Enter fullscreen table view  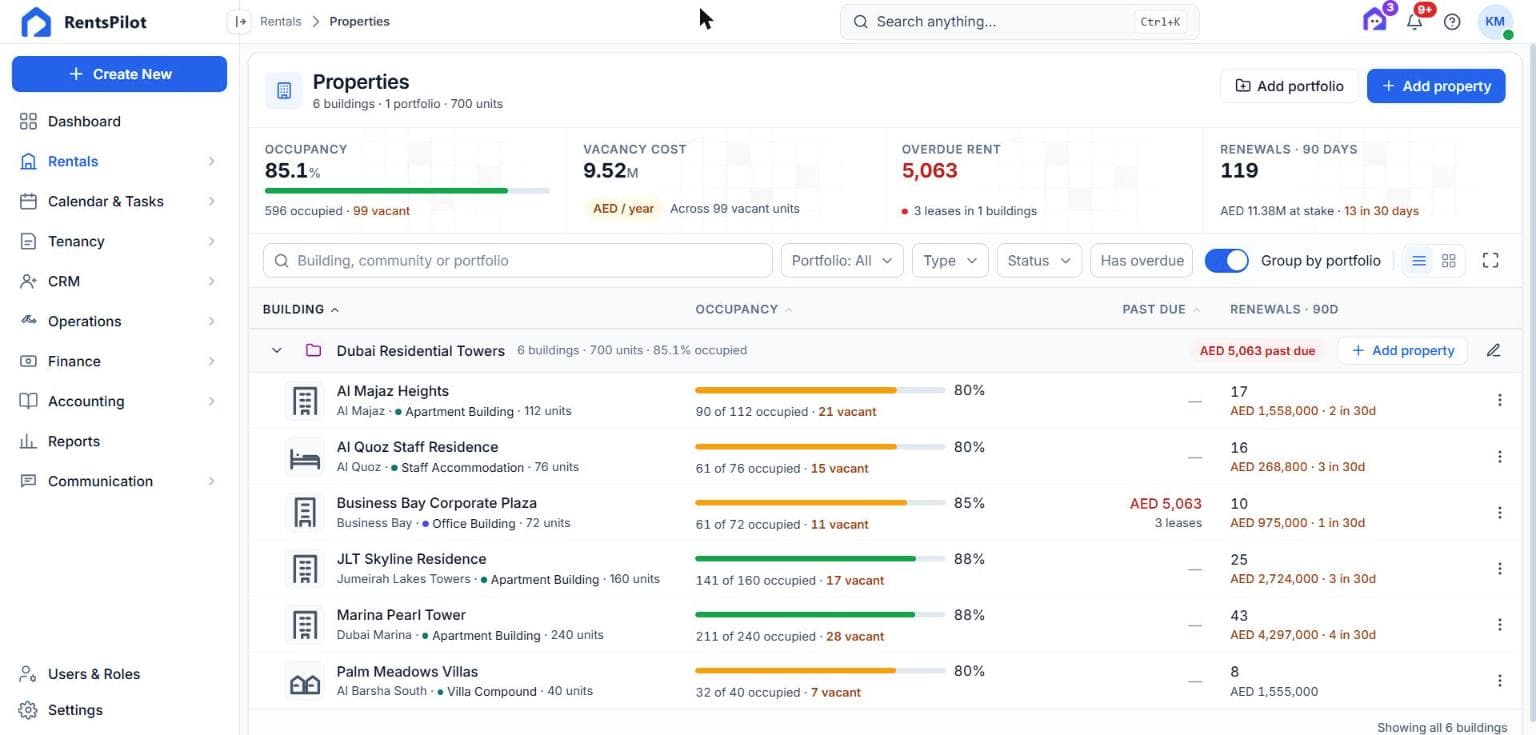pyautogui.click(x=1490, y=261)
